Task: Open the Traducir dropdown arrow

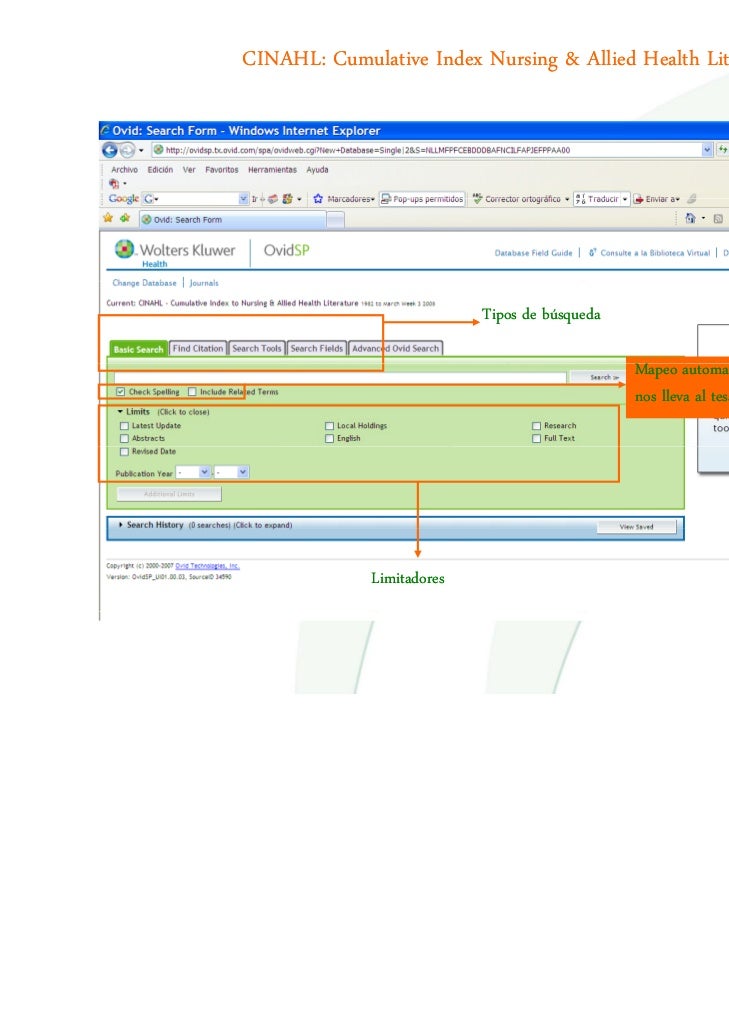Action: pos(625,198)
